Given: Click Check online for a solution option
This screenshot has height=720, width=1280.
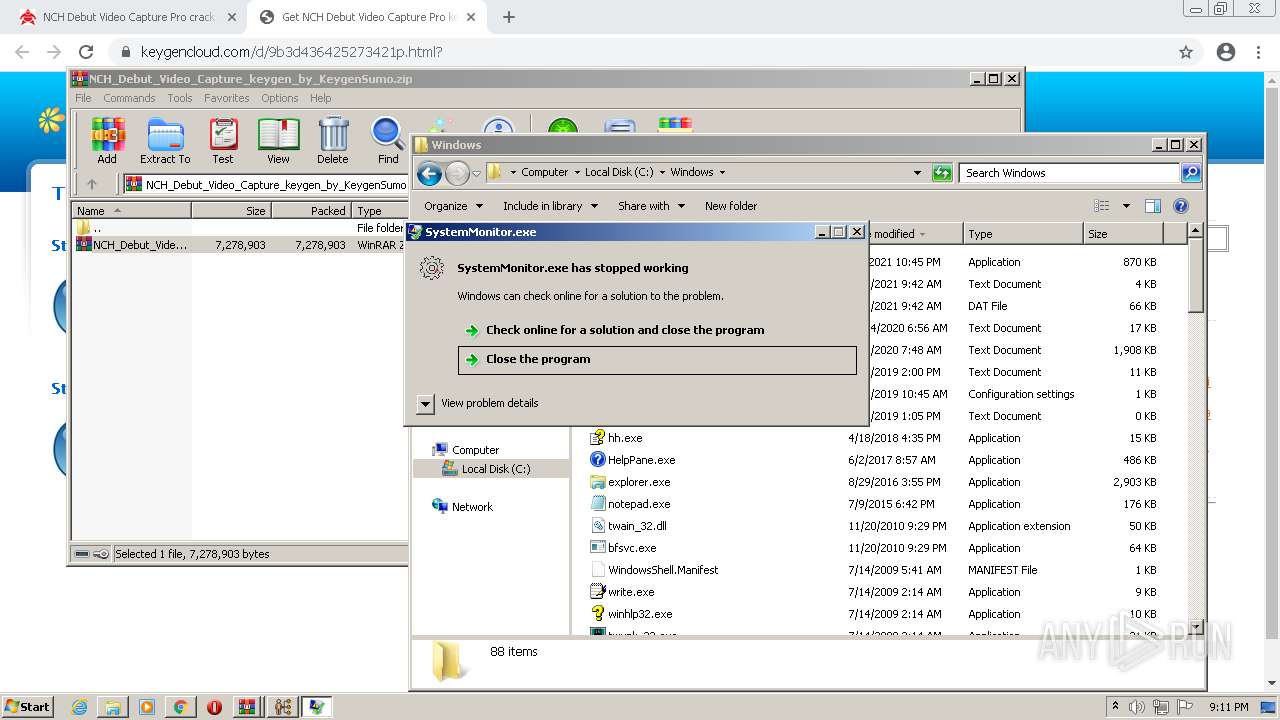Looking at the screenshot, I should (x=625, y=330).
